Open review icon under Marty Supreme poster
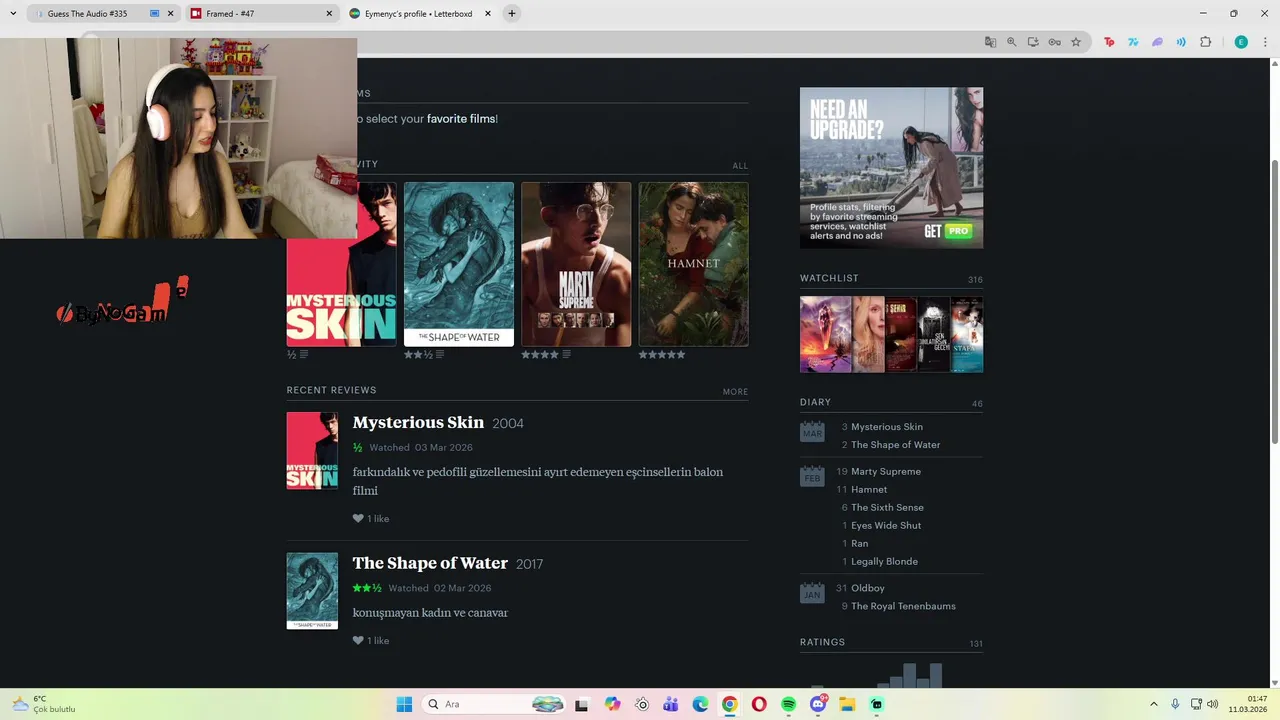The width and height of the screenshot is (1280, 720). click(x=566, y=354)
